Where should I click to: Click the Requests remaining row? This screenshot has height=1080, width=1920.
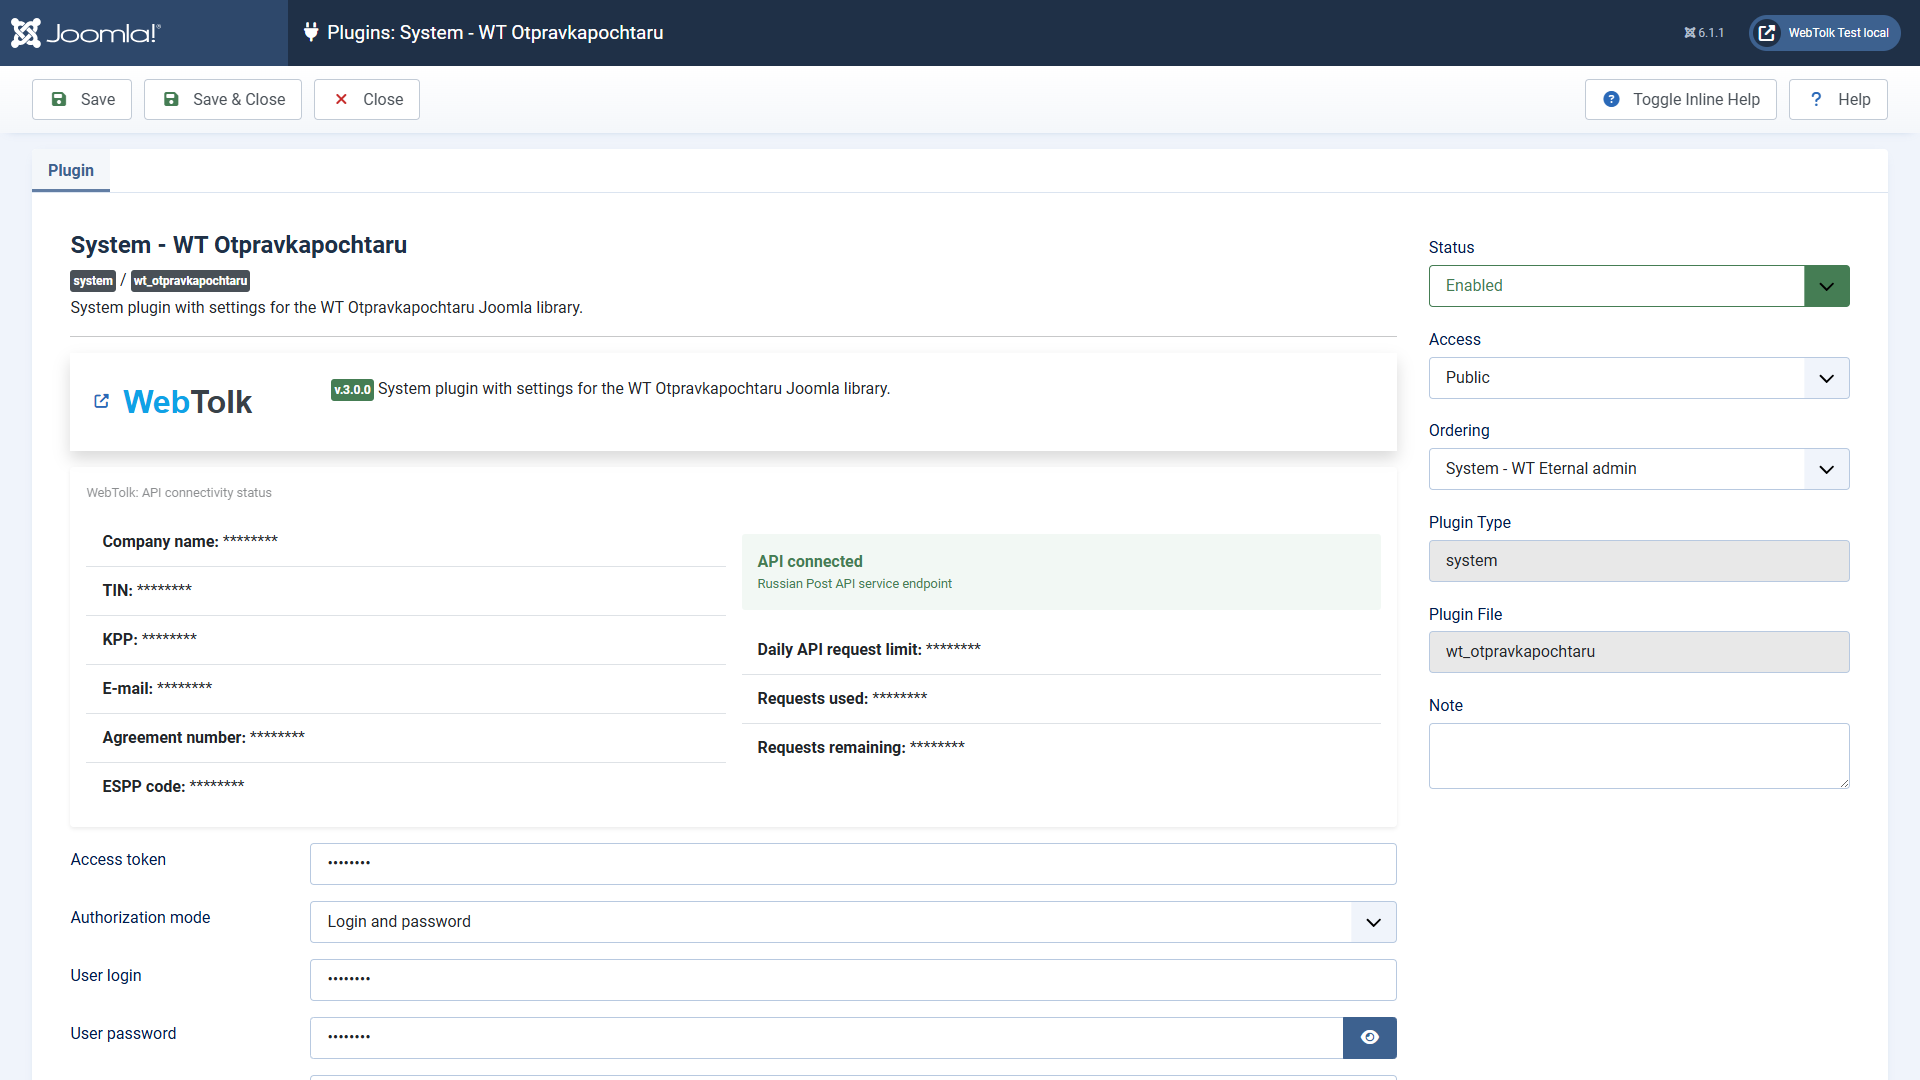pos(1061,748)
